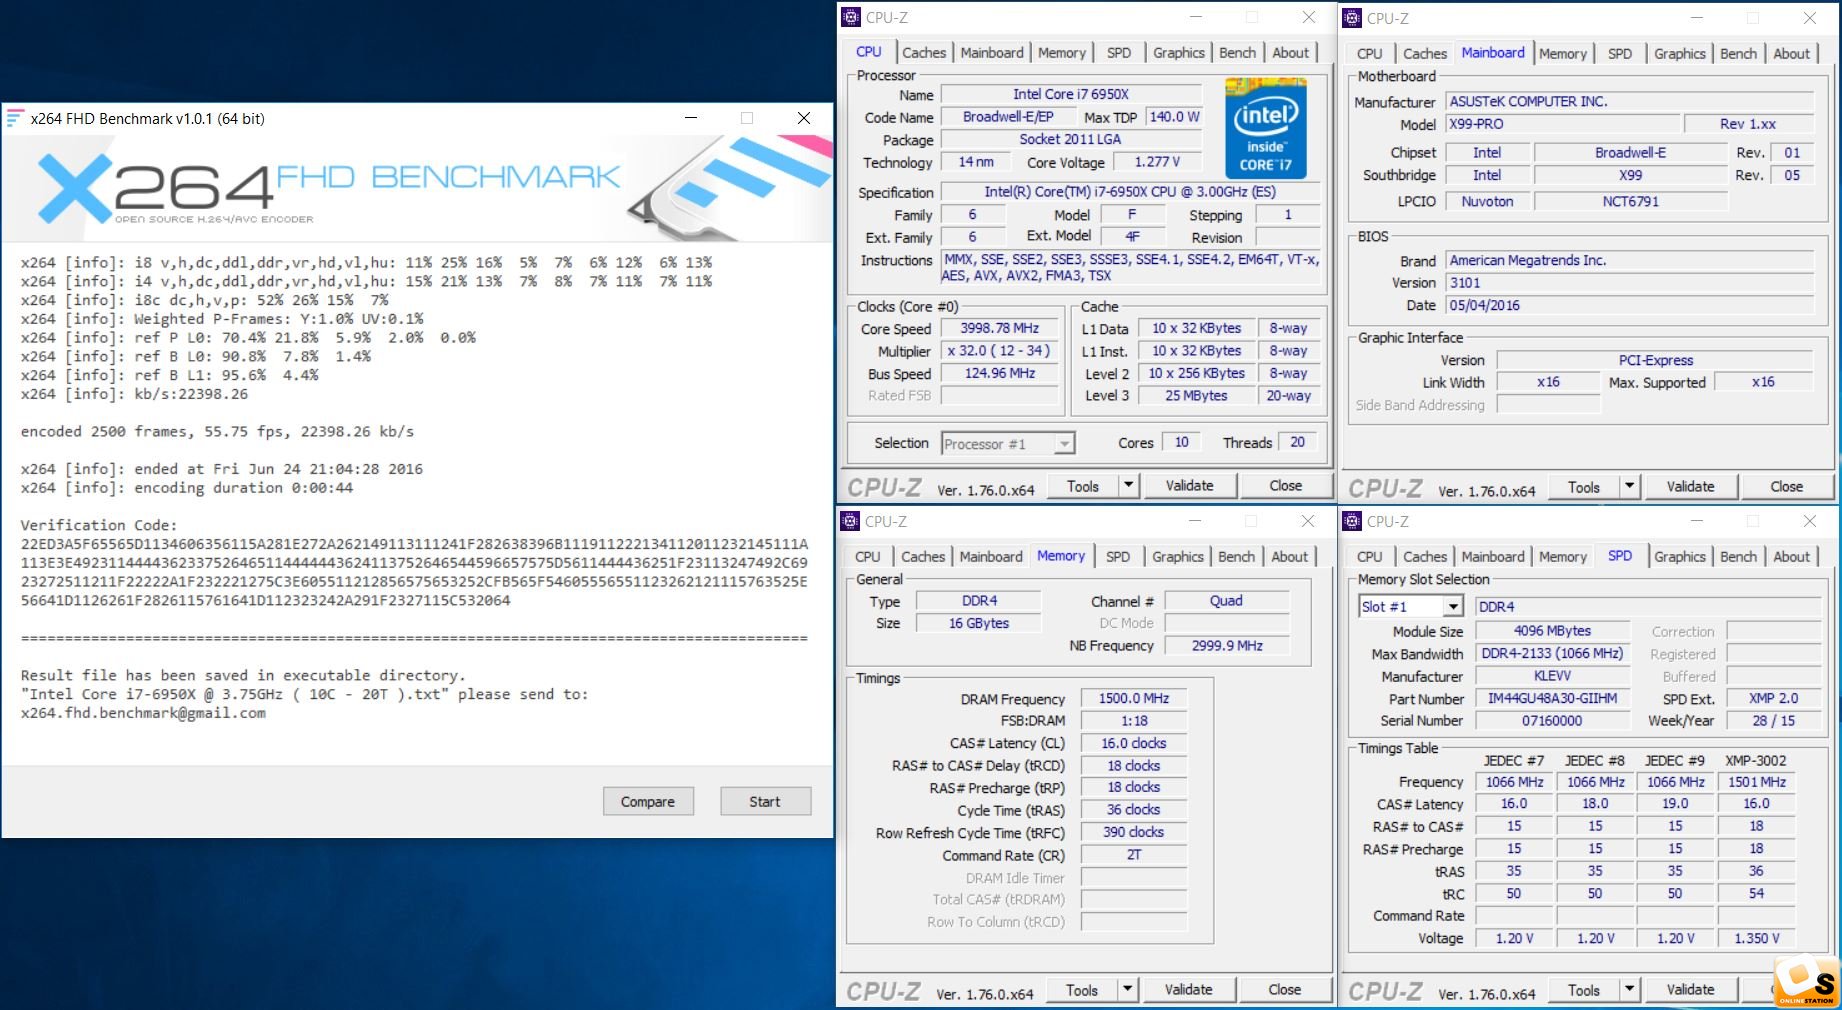Screen dimensions: 1842x1010
Task: Open Tools dropdown arrow in SPD window
Action: (x=1629, y=990)
